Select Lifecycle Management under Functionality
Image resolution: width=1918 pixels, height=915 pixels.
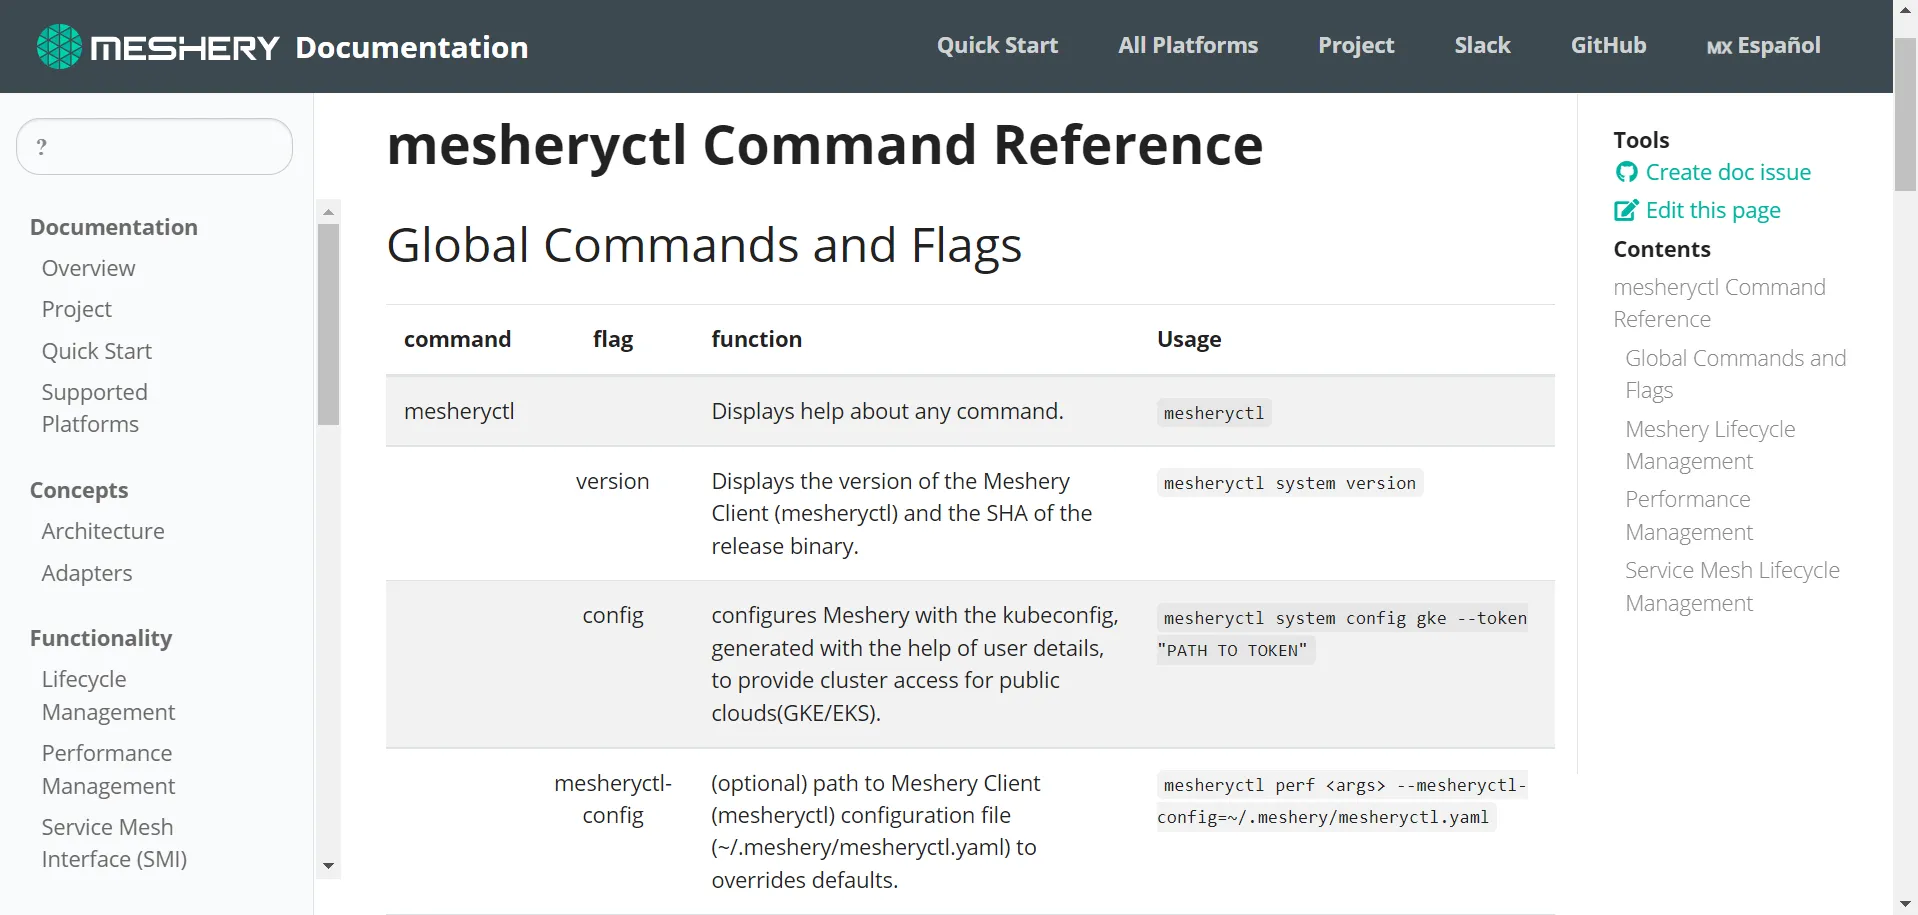tap(108, 695)
